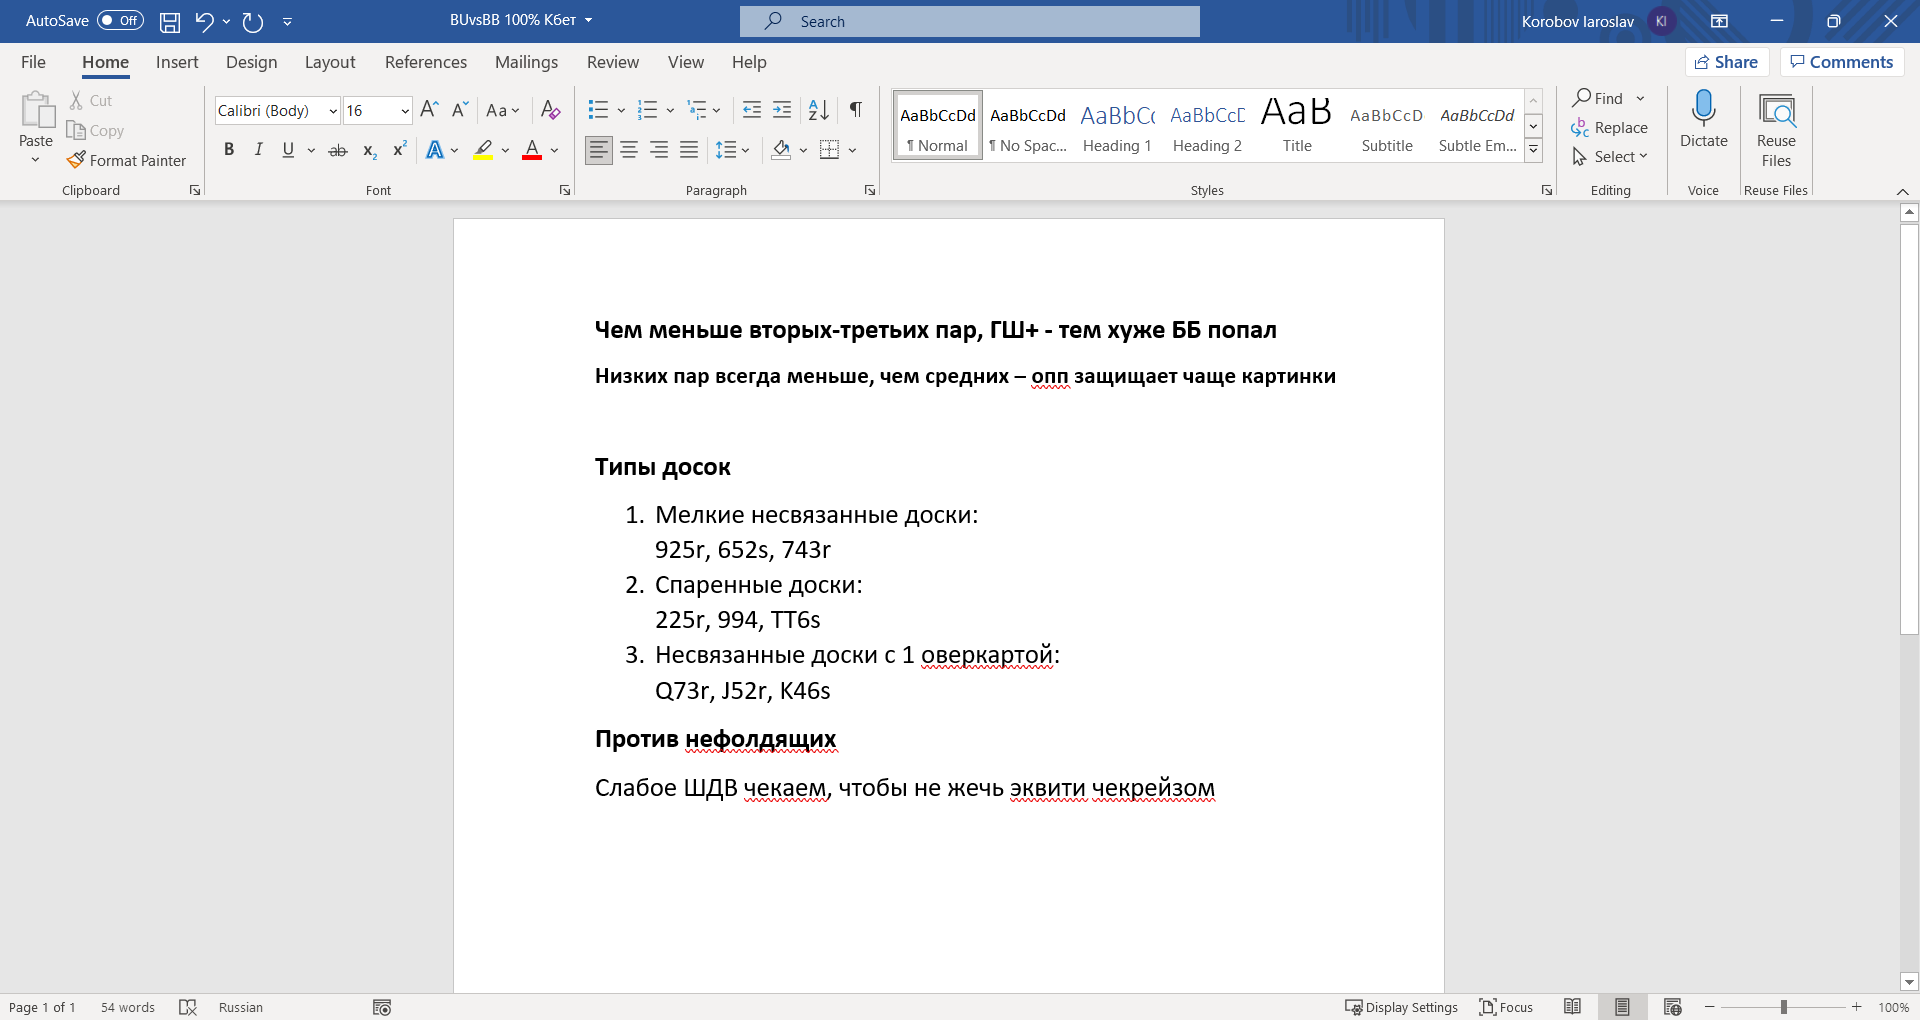Expand the Find options arrow
The height and width of the screenshot is (1020, 1920).
(x=1640, y=98)
